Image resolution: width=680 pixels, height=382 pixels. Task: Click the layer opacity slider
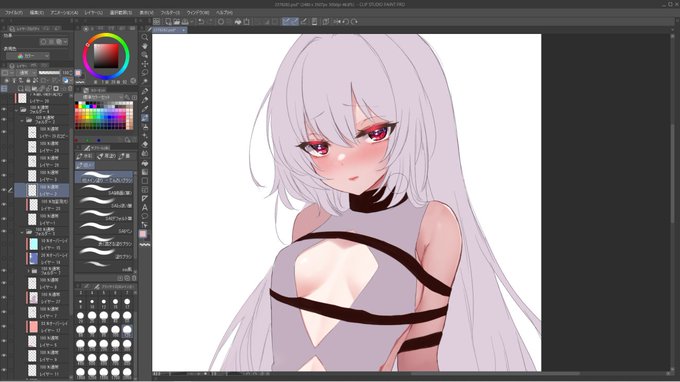tap(50, 73)
